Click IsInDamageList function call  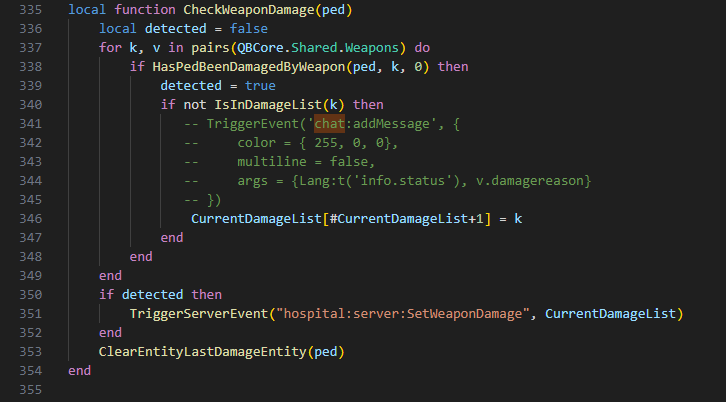tap(268, 105)
